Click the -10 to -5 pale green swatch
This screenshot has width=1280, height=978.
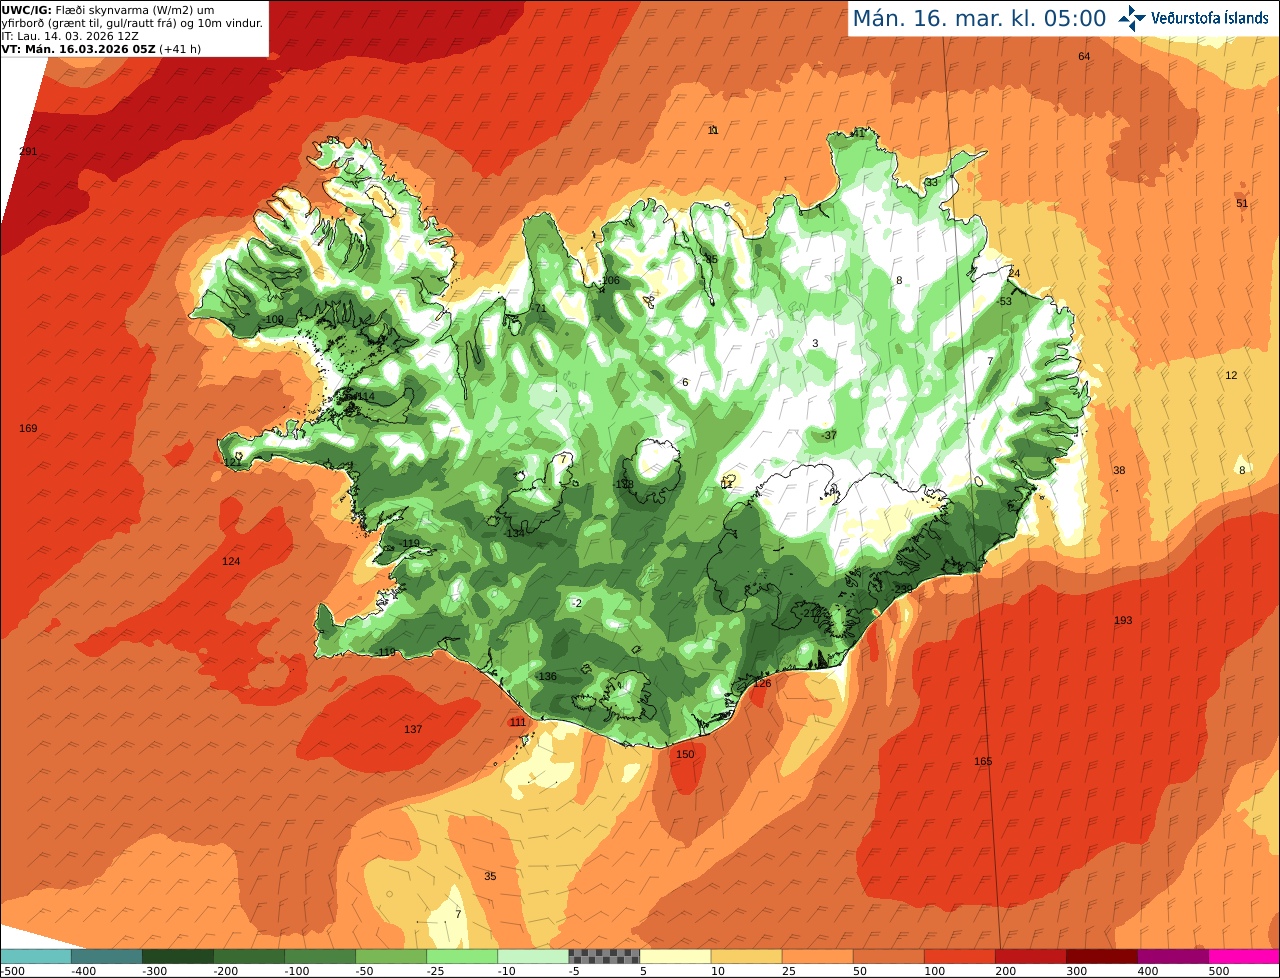point(532,956)
